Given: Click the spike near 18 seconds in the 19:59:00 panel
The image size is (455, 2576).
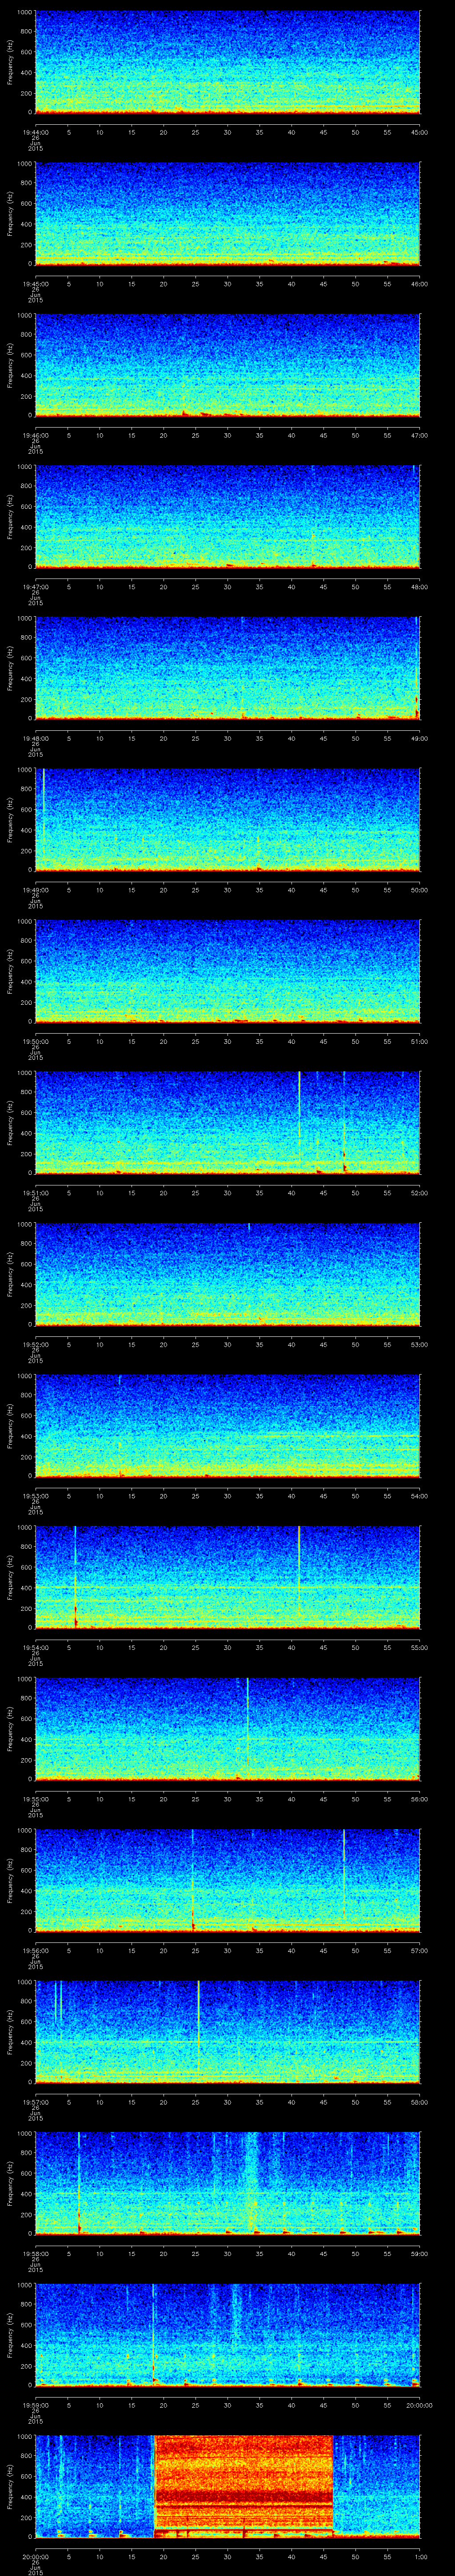Looking at the screenshot, I should tap(153, 2330).
